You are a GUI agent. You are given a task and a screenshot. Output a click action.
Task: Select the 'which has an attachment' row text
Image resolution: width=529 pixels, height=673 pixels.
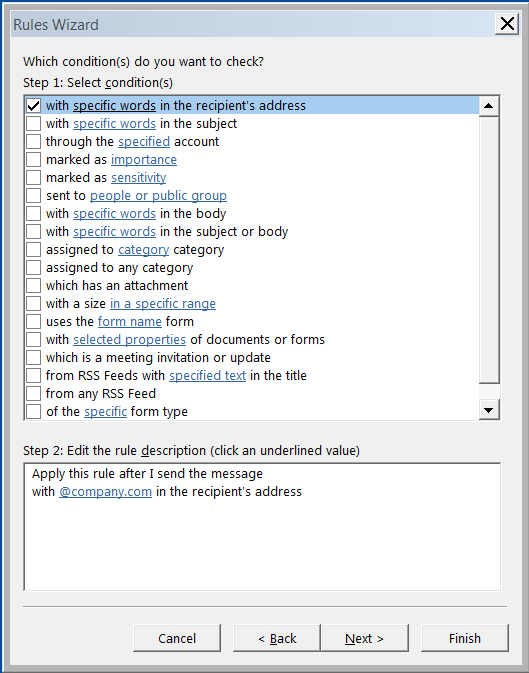[x=117, y=286]
